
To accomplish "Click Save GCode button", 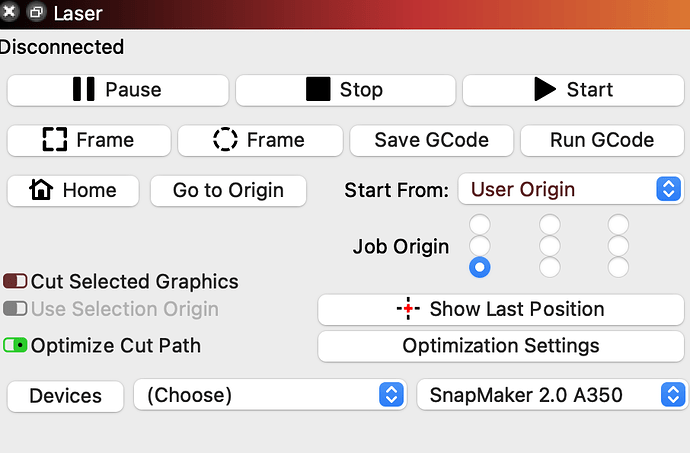I will (431, 140).
